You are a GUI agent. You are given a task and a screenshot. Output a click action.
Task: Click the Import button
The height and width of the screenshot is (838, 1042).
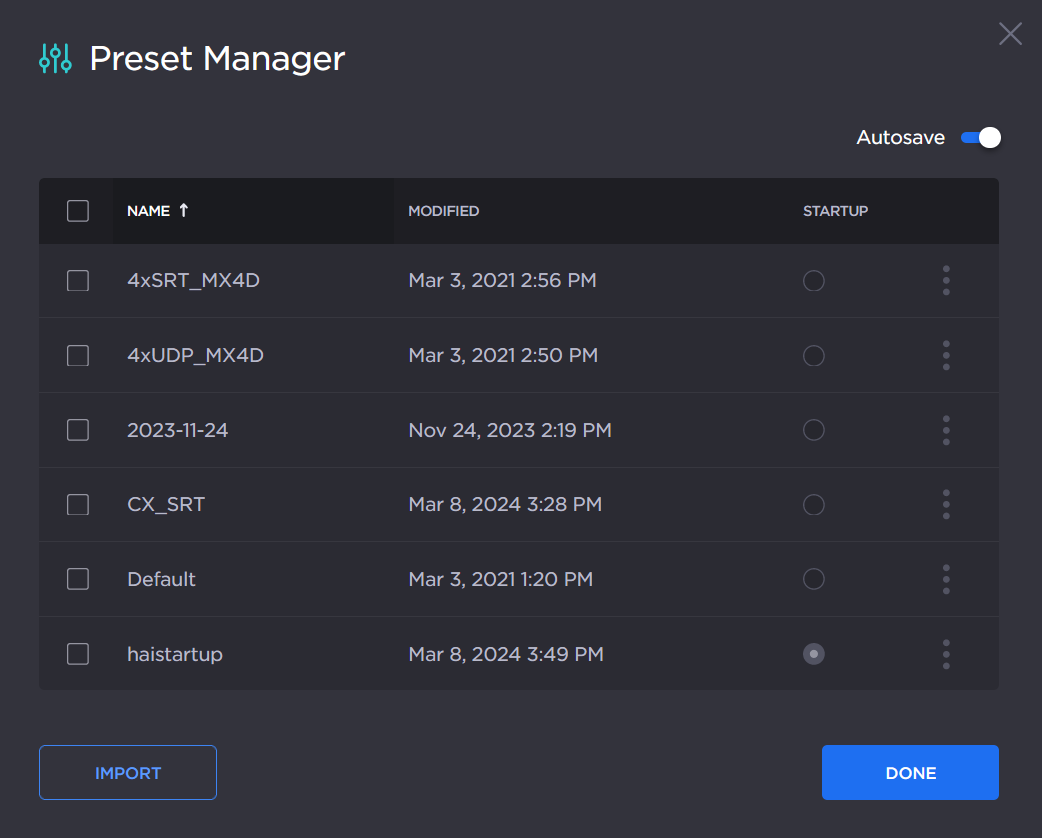click(x=128, y=773)
